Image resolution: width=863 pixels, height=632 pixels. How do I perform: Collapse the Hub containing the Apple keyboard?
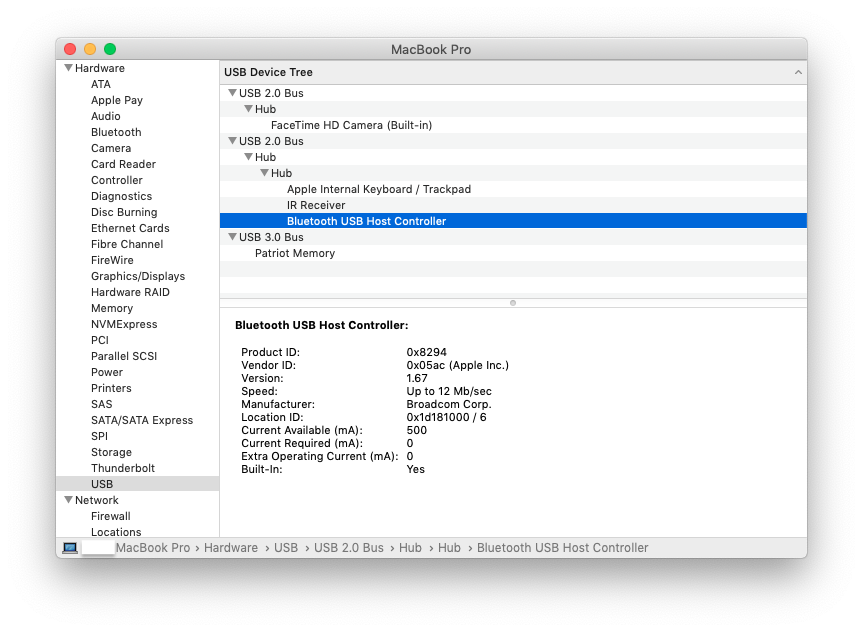264,173
